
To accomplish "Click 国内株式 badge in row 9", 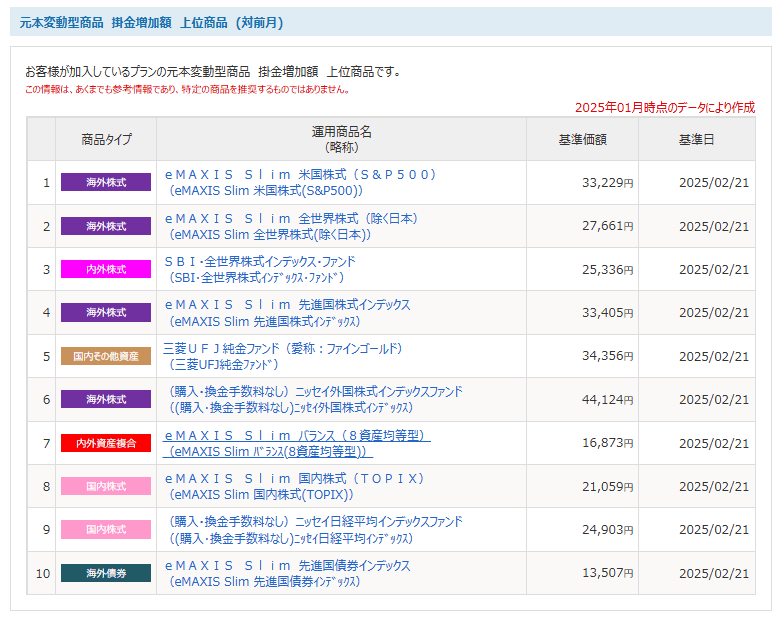I will coord(106,529).
